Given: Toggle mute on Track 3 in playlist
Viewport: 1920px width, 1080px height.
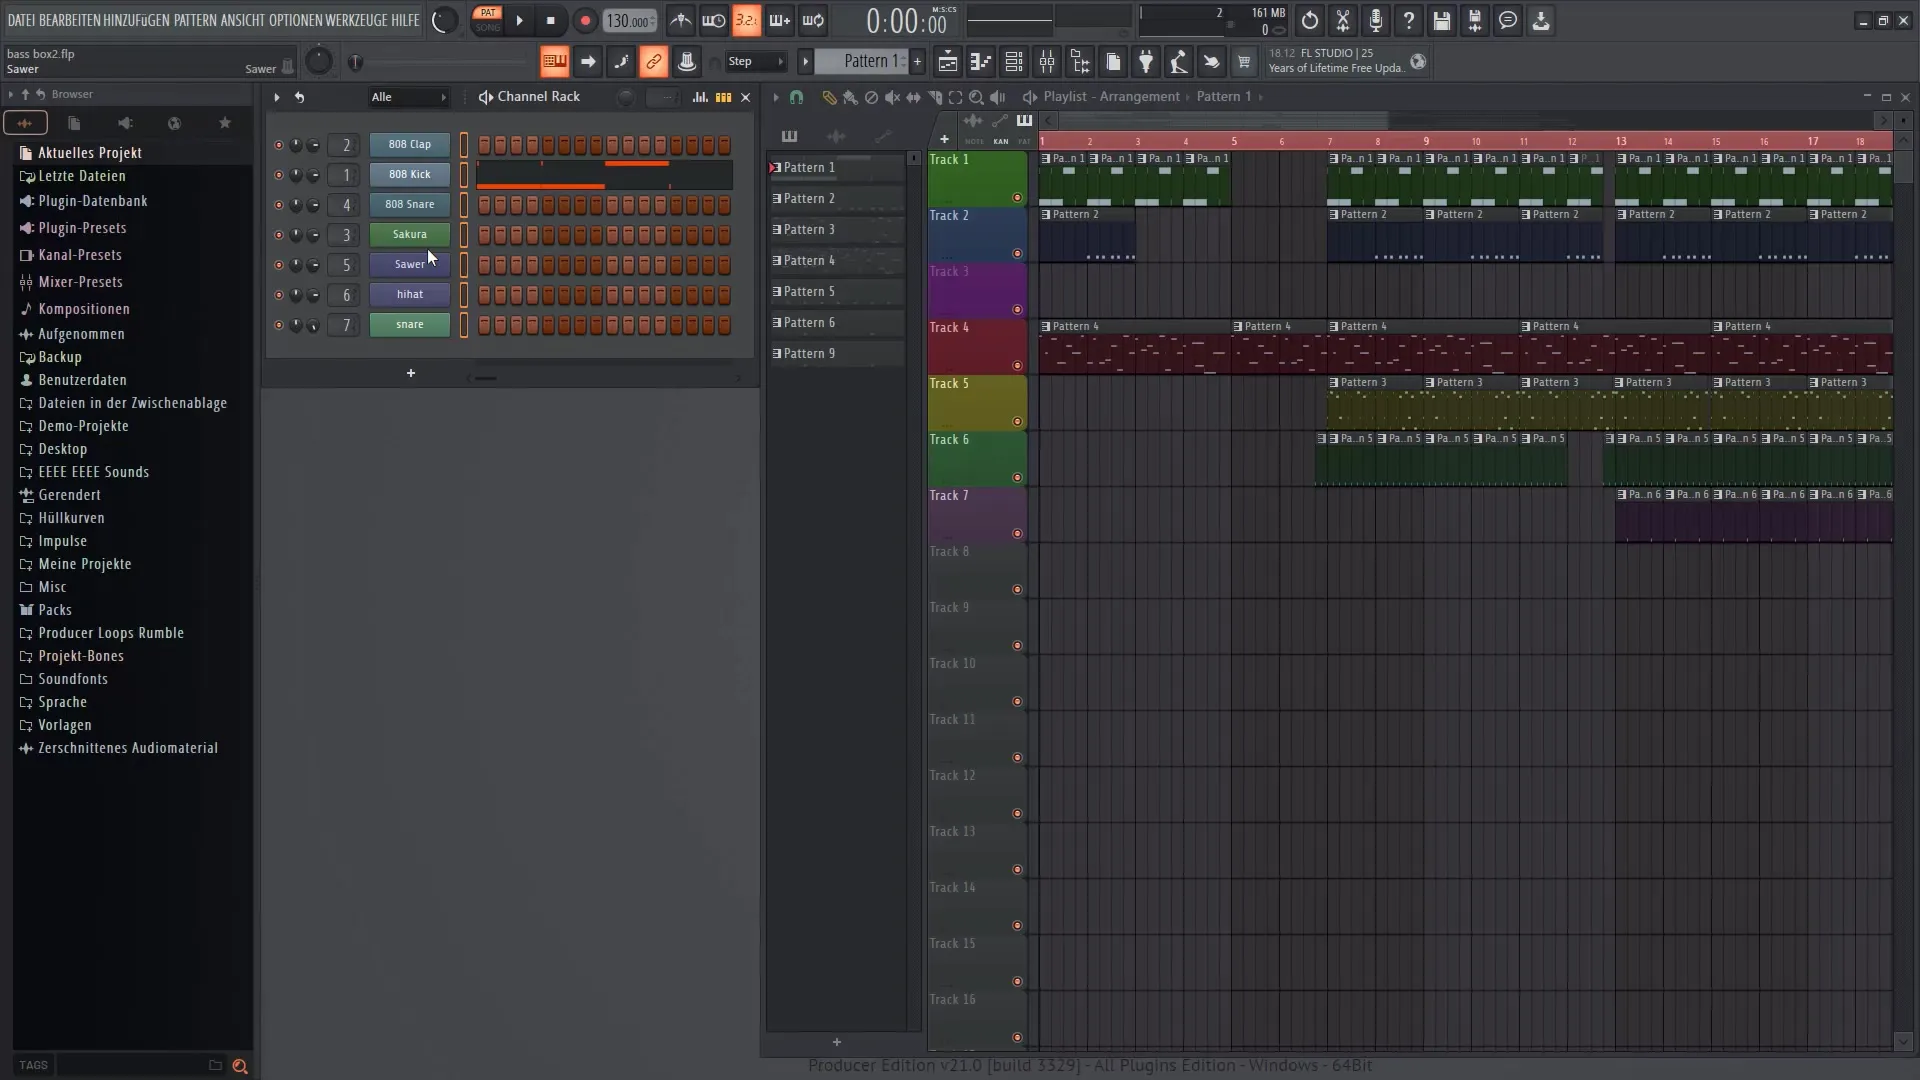Looking at the screenshot, I should [x=1015, y=309].
